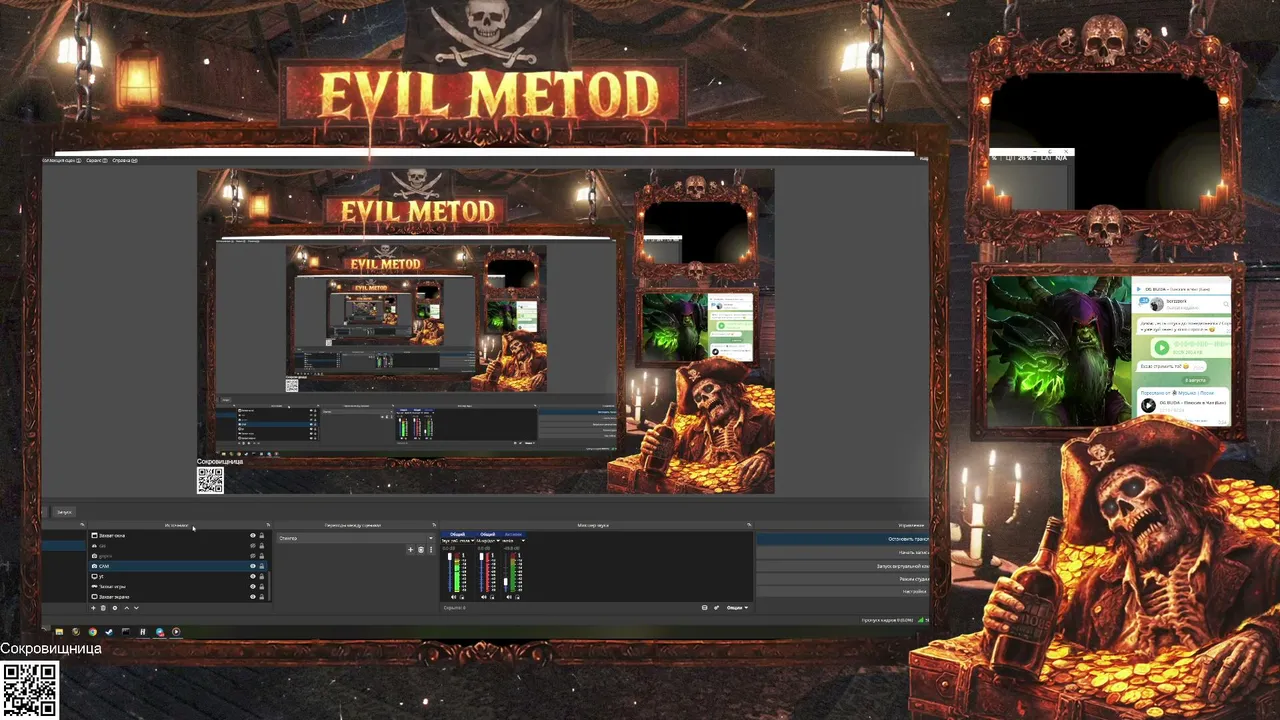Move the selected source down
The width and height of the screenshot is (1280, 720).
coord(136,608)
